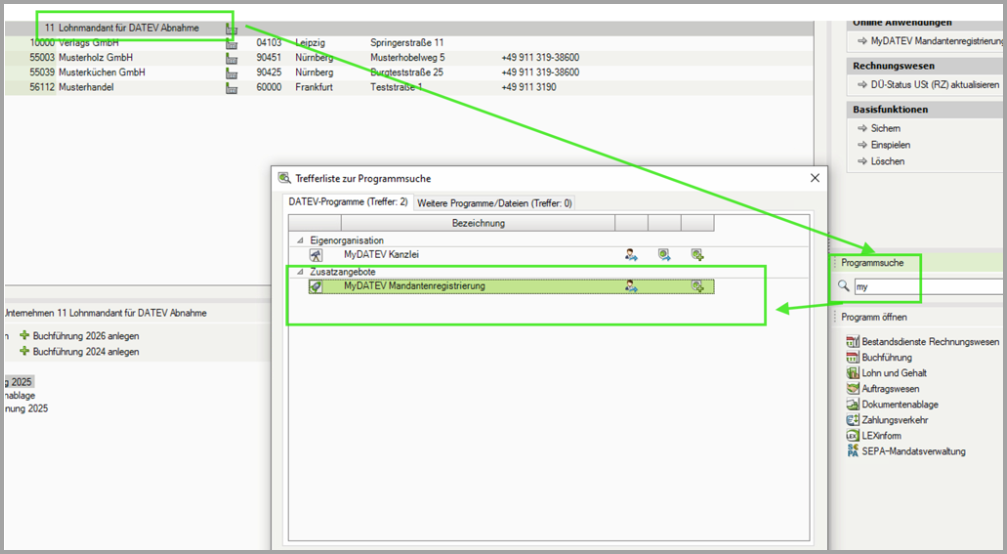Image resolution: width=1007 pixels, height=554 pixels.
Task: Open the Buchführung program icon
Action: tap(852, 357)
